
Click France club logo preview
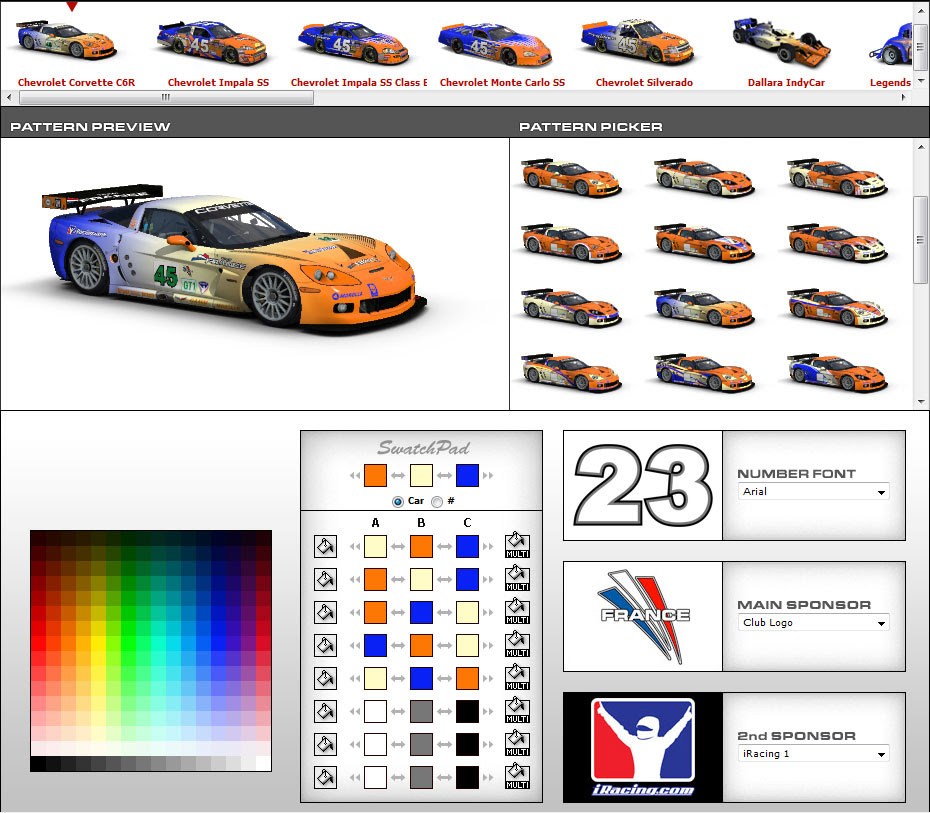643,617
